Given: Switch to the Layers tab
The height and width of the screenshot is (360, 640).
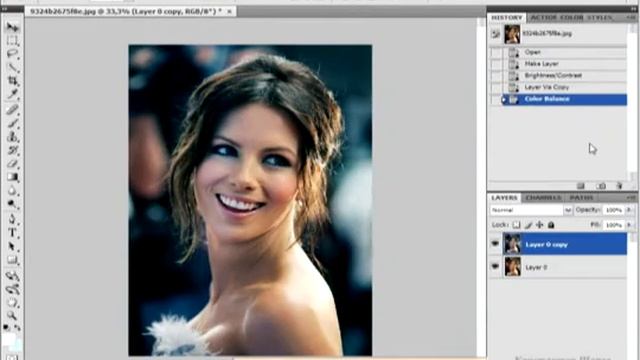Looking at the screenshot, I should (504, 198).
